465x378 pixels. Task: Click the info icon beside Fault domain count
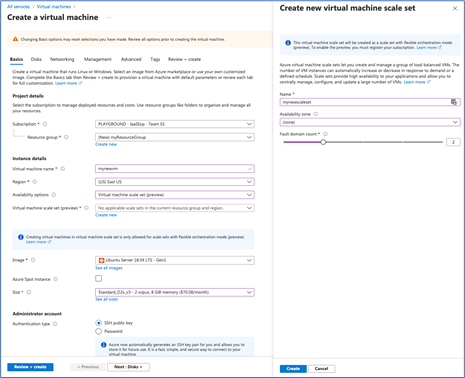[325, 134]
